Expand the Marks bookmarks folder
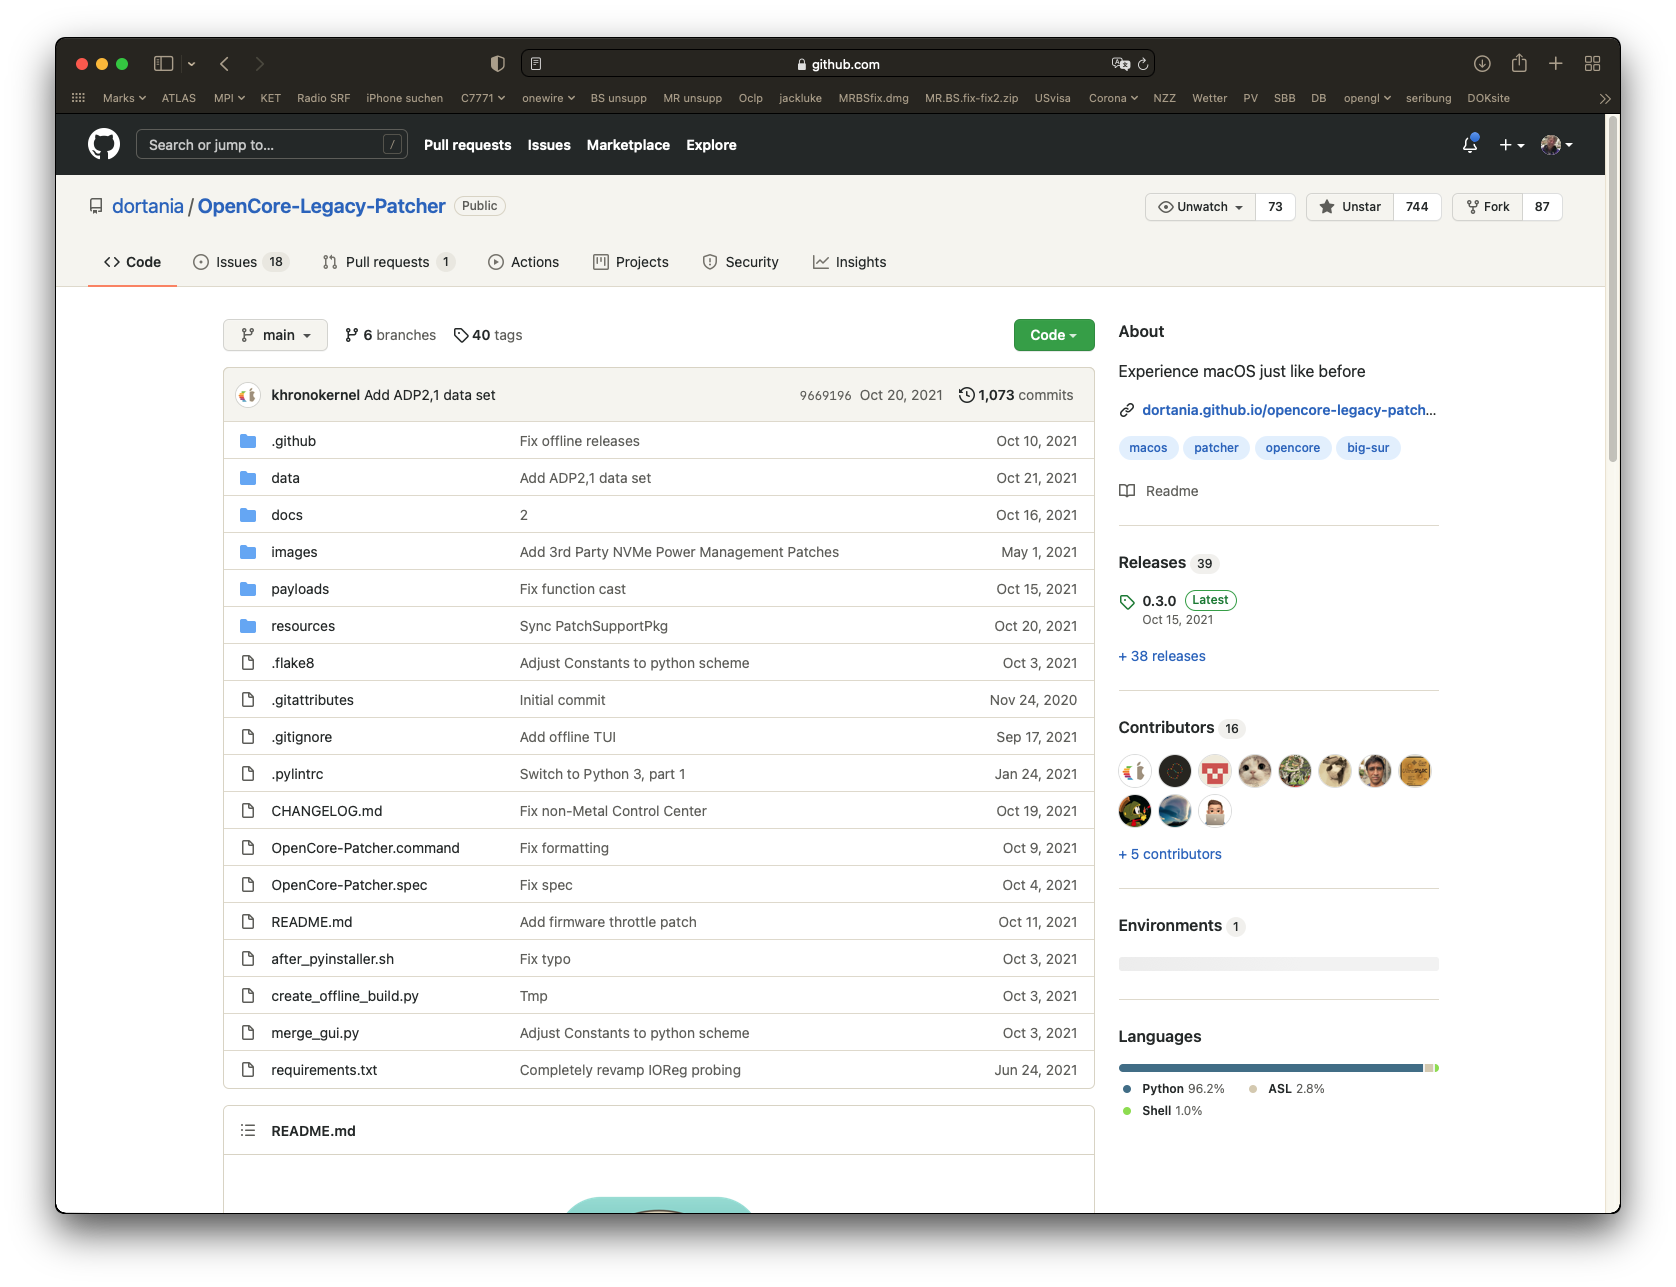 pos(124,98)
